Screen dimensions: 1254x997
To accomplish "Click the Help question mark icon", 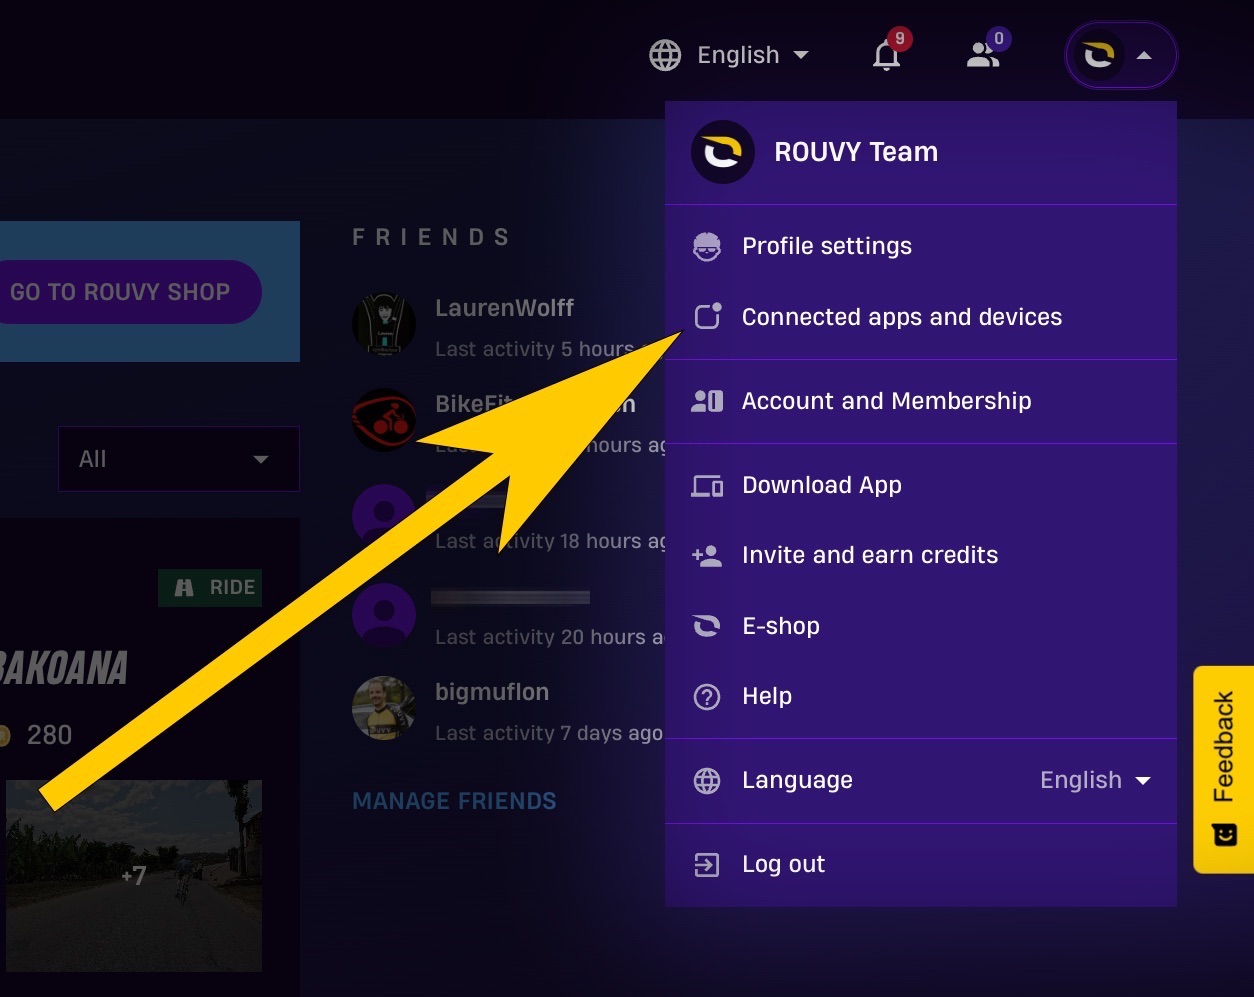I will pyautogui.click(x=707, y=696).
